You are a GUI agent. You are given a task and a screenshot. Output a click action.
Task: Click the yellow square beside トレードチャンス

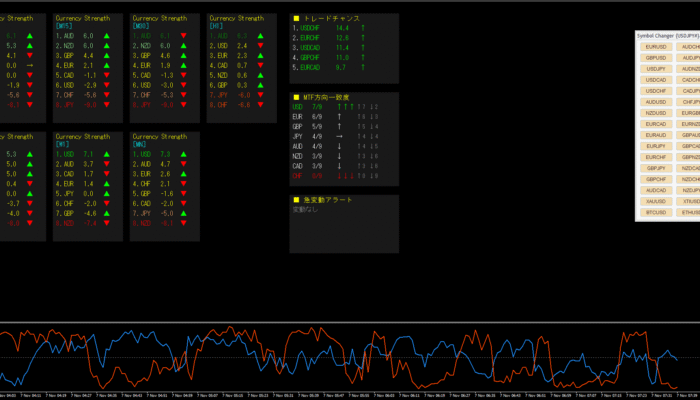tap(295, 19)
